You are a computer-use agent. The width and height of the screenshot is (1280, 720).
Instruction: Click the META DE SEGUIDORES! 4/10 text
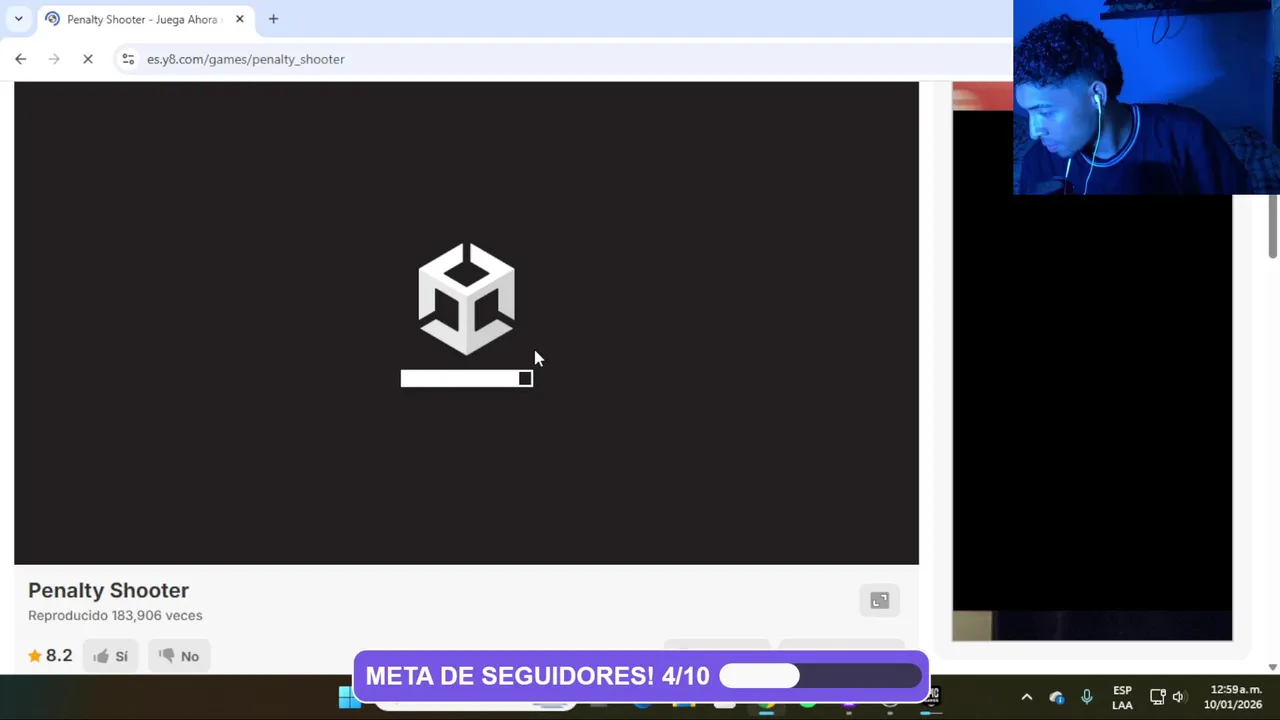[538, 676]
